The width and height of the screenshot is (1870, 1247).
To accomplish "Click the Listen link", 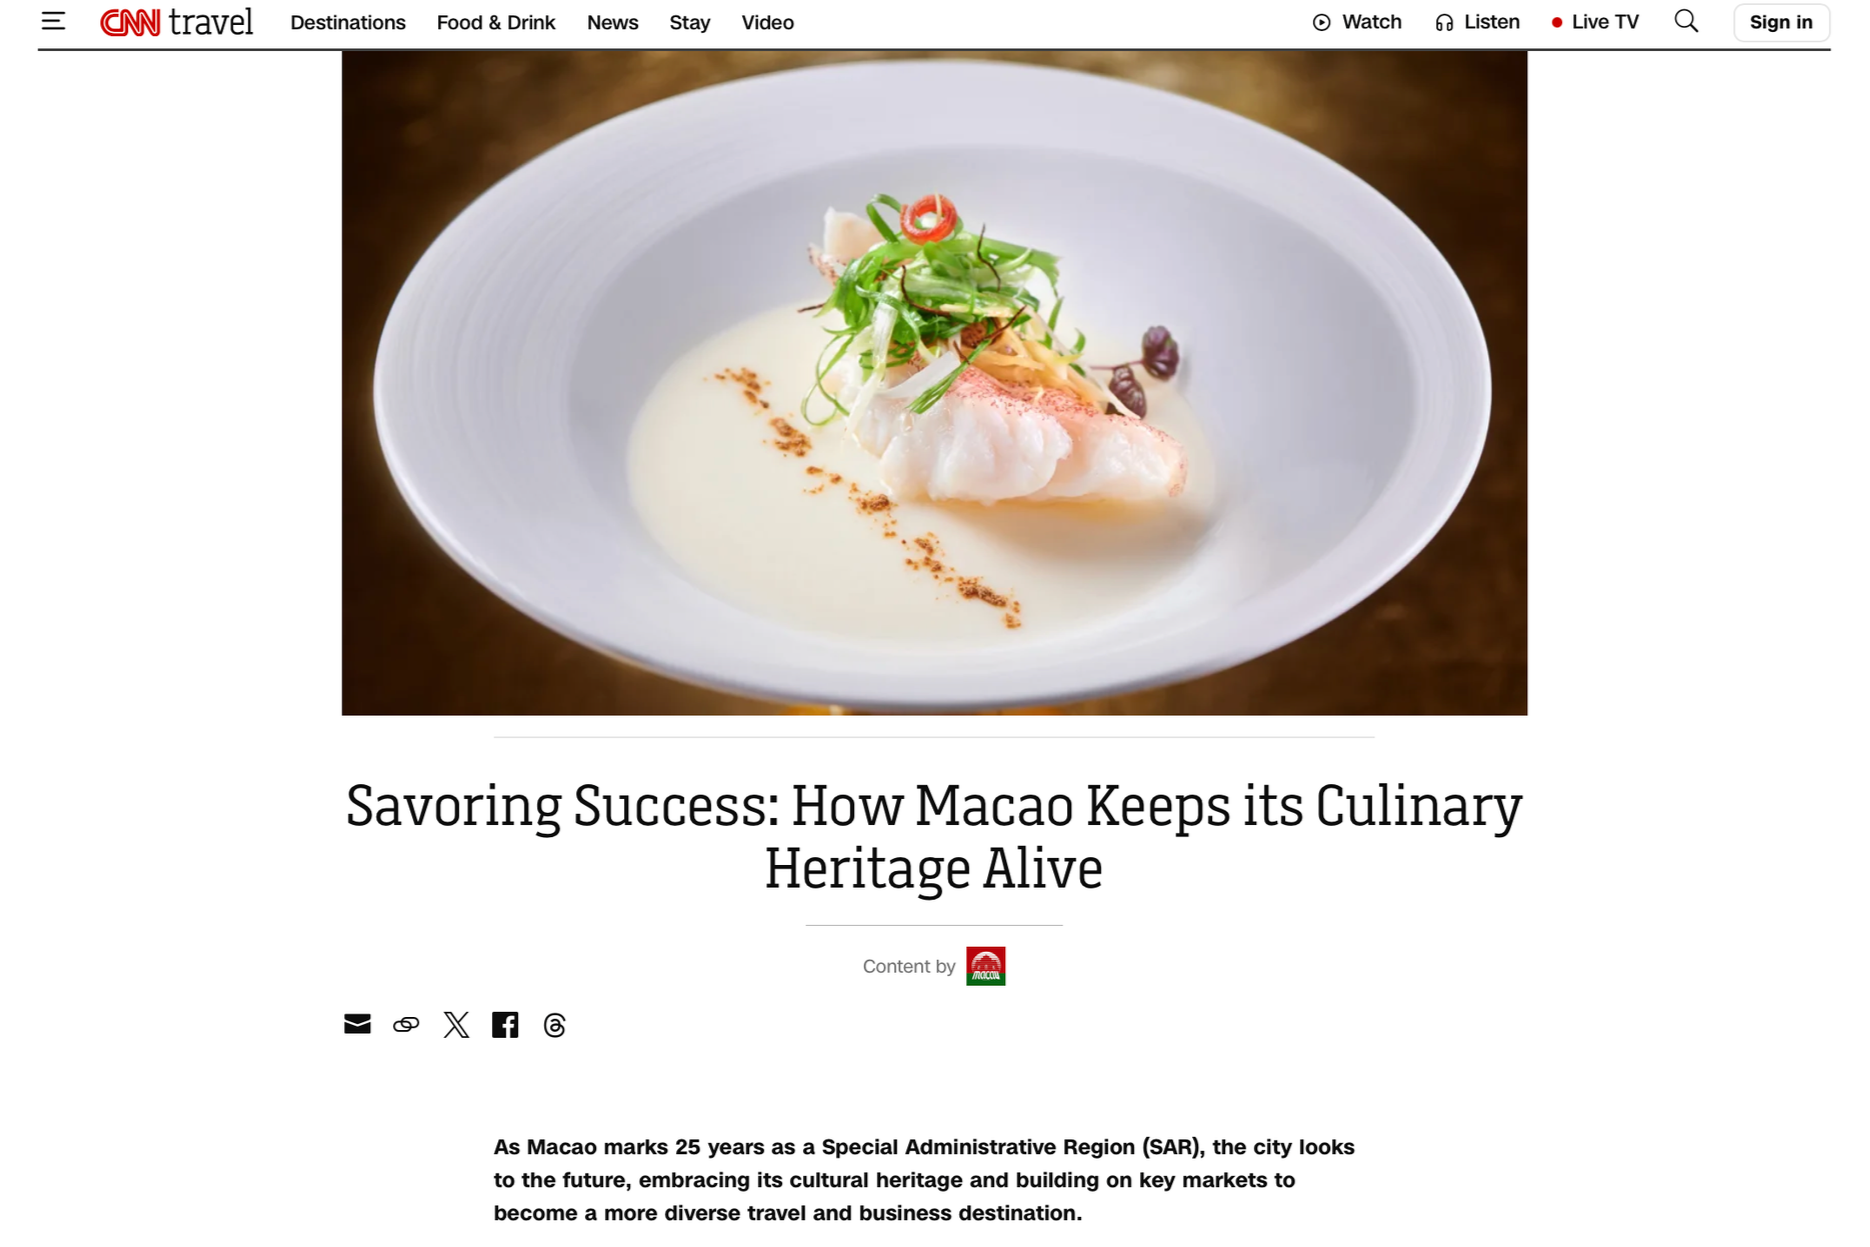I will (1477, 22).
